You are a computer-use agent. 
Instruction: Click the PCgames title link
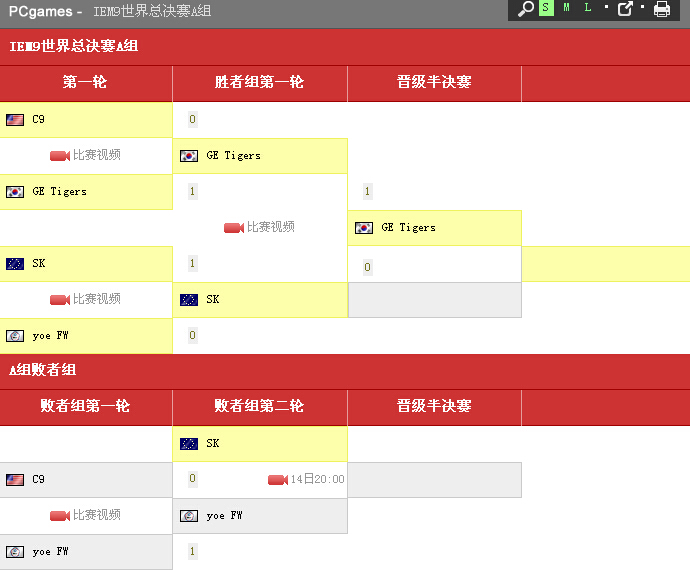pos(39,11)
